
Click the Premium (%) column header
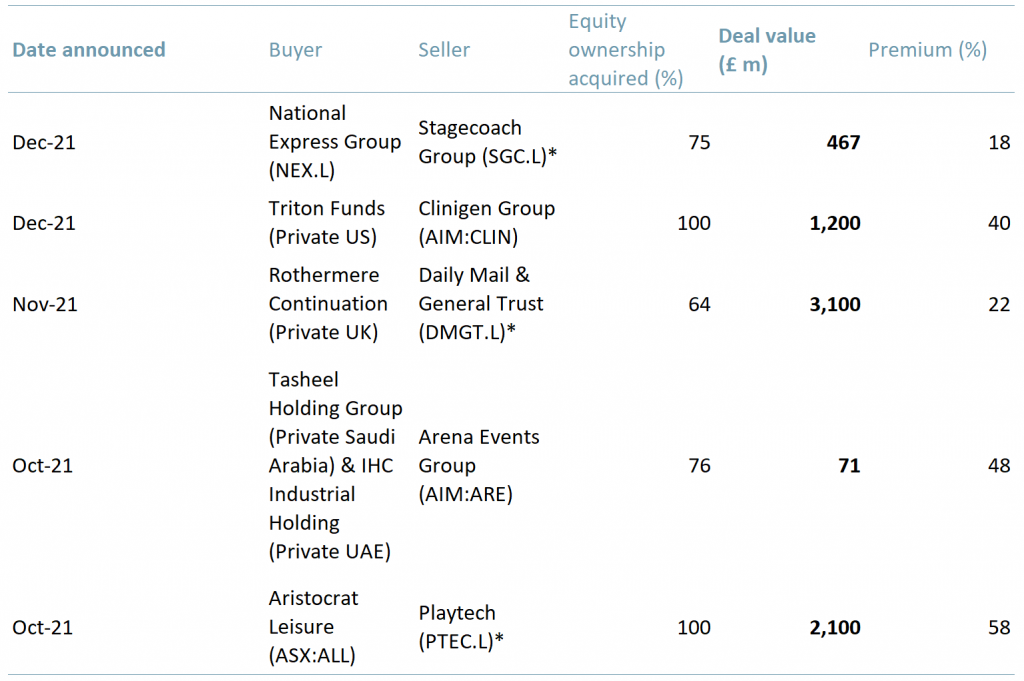pos(926,49)
